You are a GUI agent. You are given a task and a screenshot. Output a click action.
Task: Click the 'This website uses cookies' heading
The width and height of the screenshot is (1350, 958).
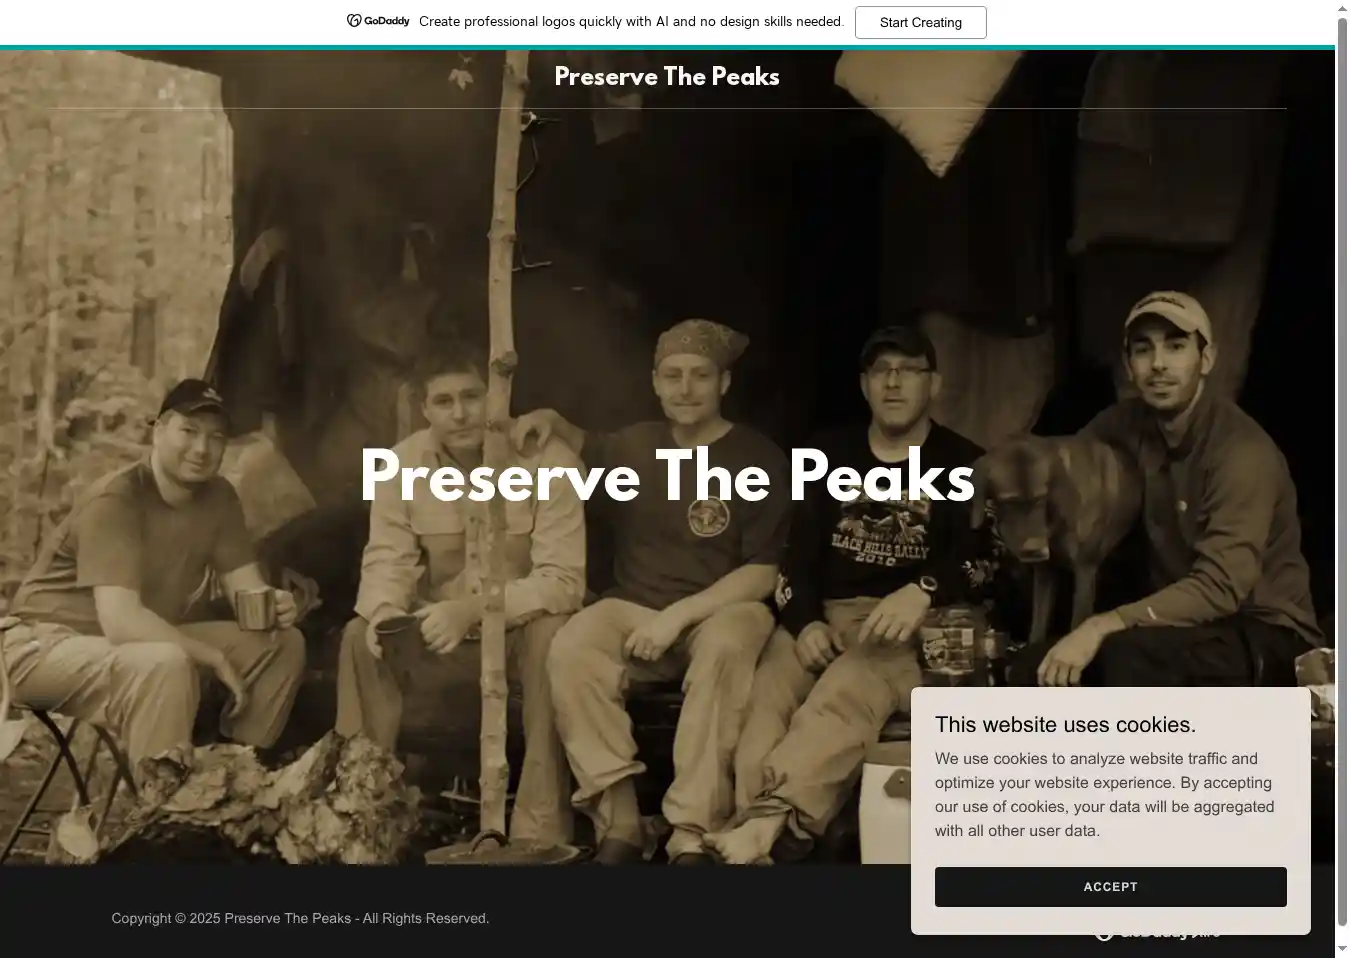pyautogui.click(x=1065, y=725)
